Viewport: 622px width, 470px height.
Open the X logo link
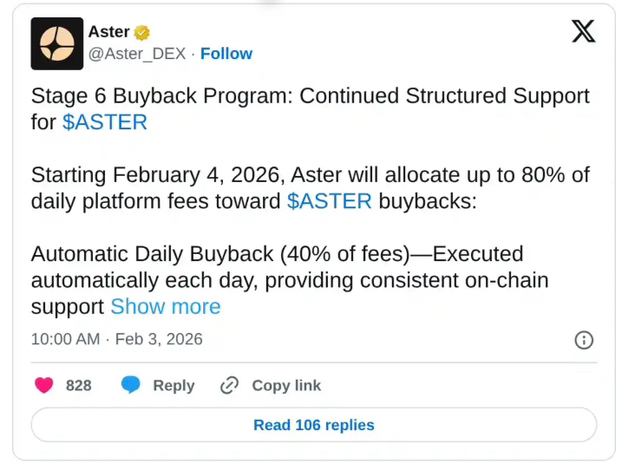(x=583, y=31)
